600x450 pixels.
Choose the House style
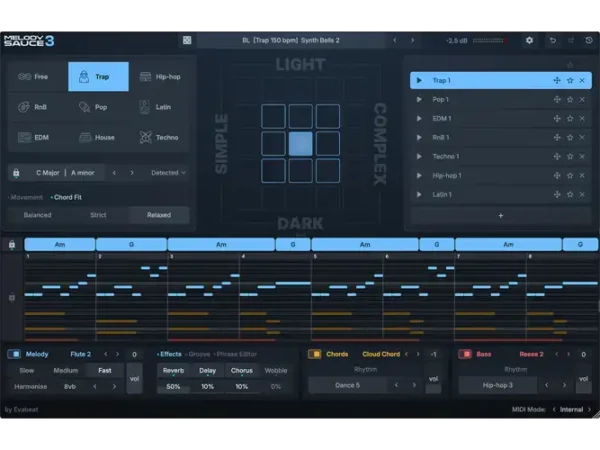pyautogui.click(x=98, y=137)
